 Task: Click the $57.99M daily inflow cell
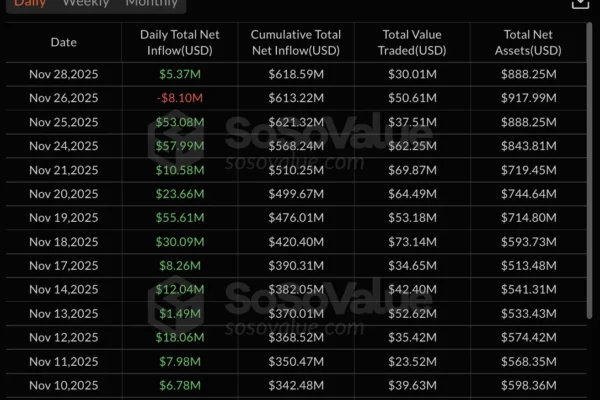click(x=180, y=147)
